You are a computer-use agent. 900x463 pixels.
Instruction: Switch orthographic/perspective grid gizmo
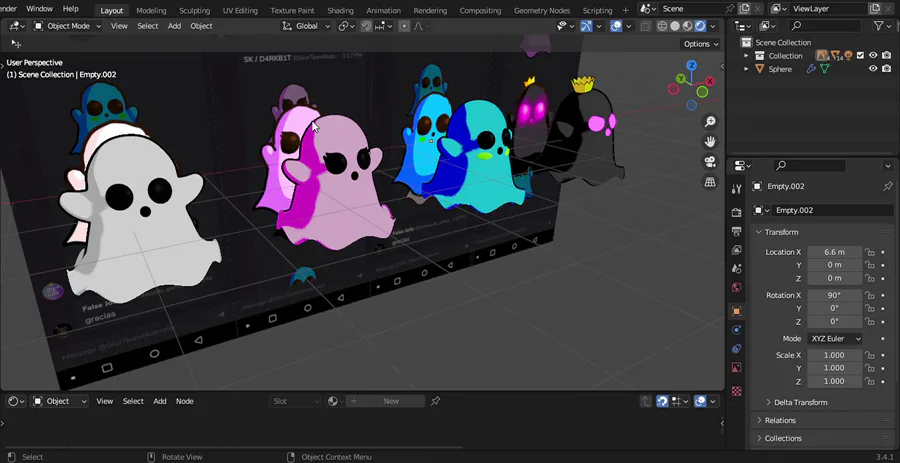coord(710,182)
